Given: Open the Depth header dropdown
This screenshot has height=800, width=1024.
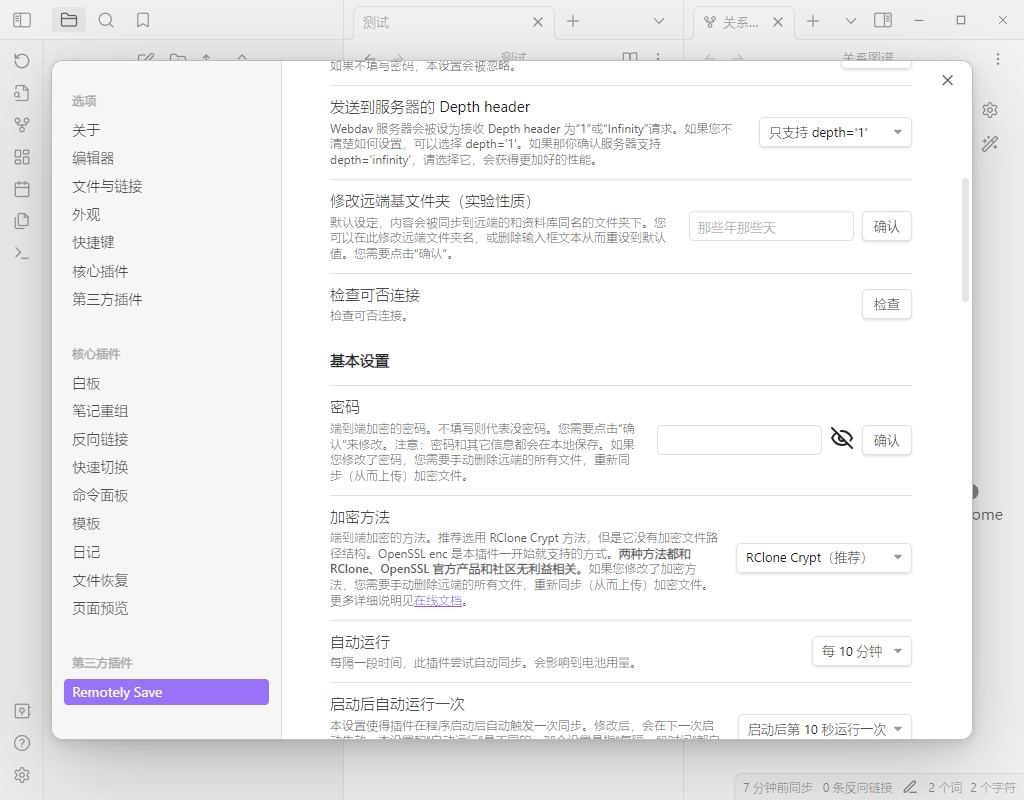Looking at the screenshot, I should (x=835, y=132).
